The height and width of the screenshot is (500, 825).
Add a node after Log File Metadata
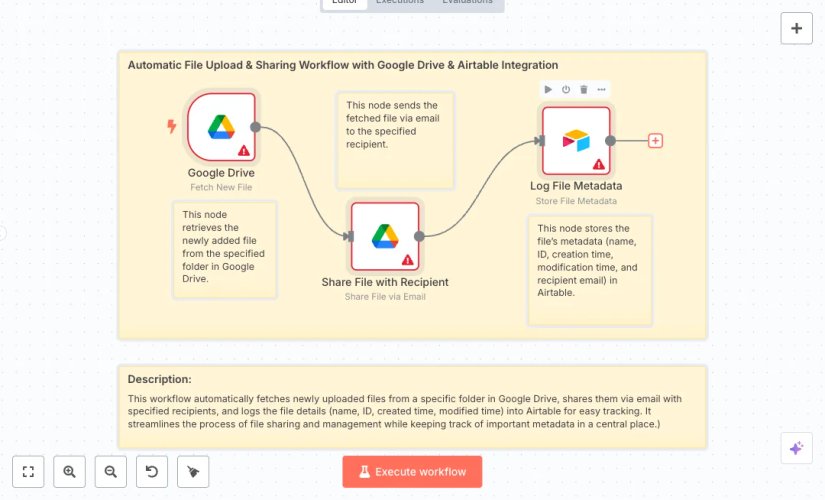[x=656, y=141]
